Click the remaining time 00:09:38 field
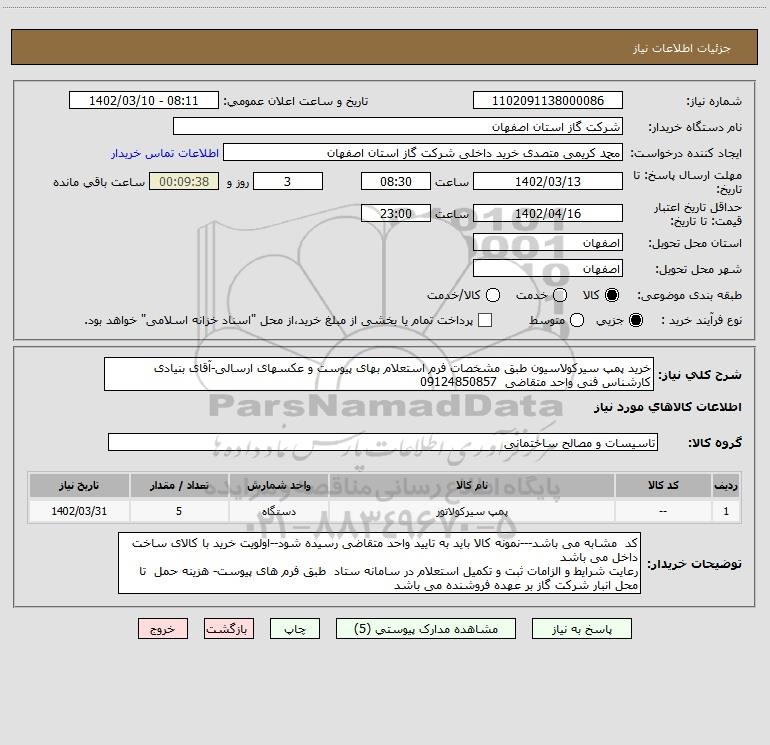The image size is (770, 745). (184, 182)
